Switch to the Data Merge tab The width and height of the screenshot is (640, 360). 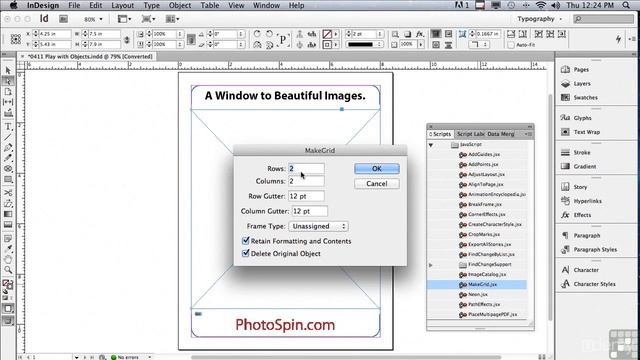pyautogui.click(x=500, y=134)
